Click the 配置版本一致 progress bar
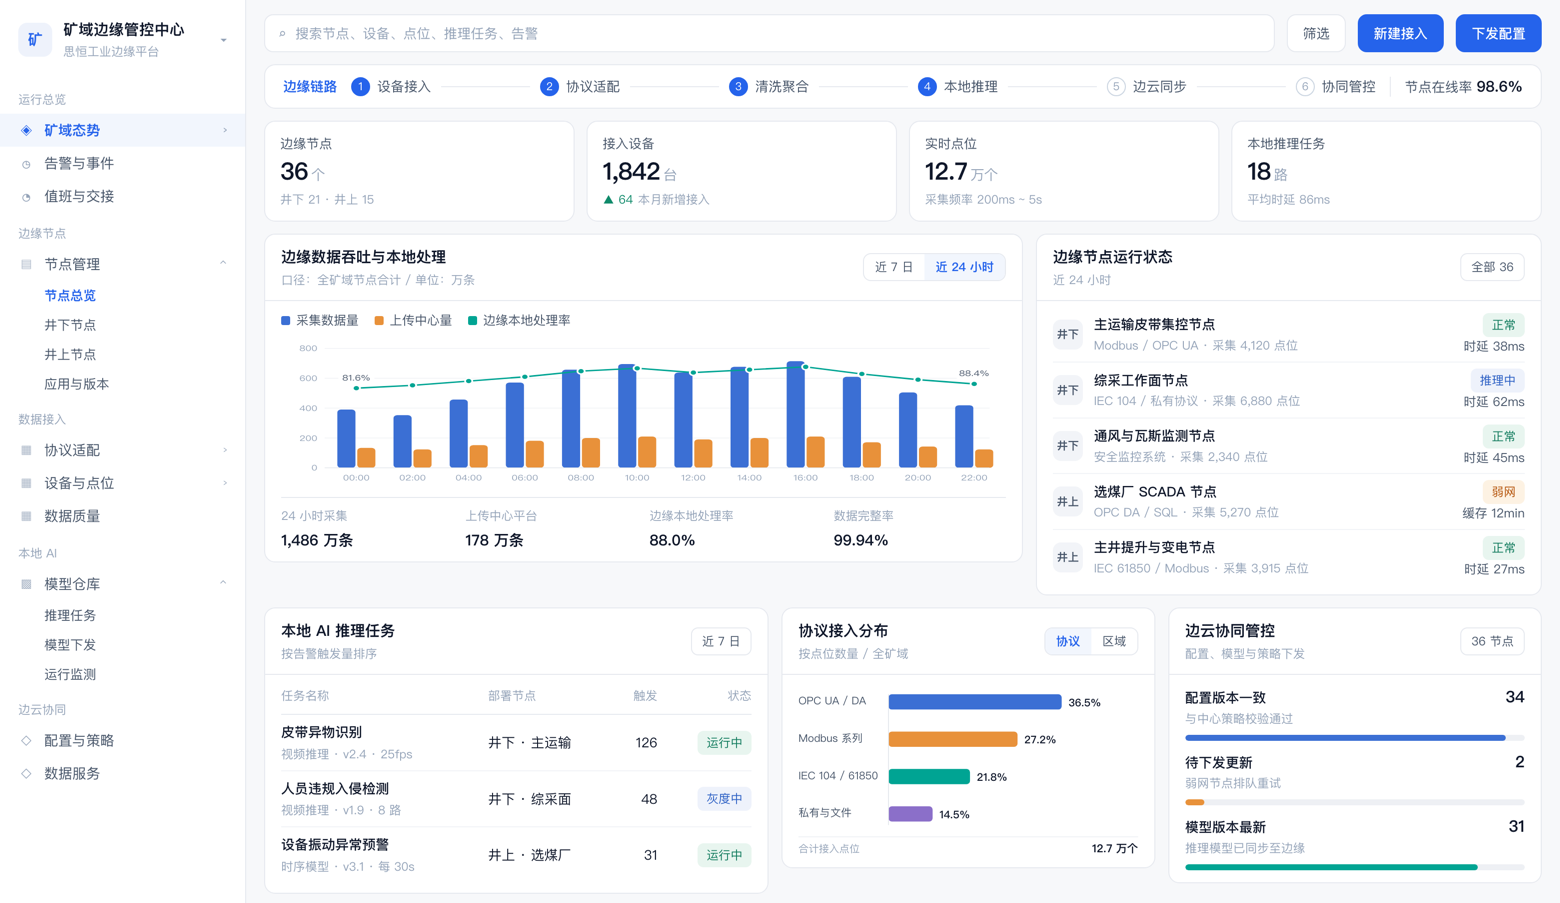 tap(1354, 738)
